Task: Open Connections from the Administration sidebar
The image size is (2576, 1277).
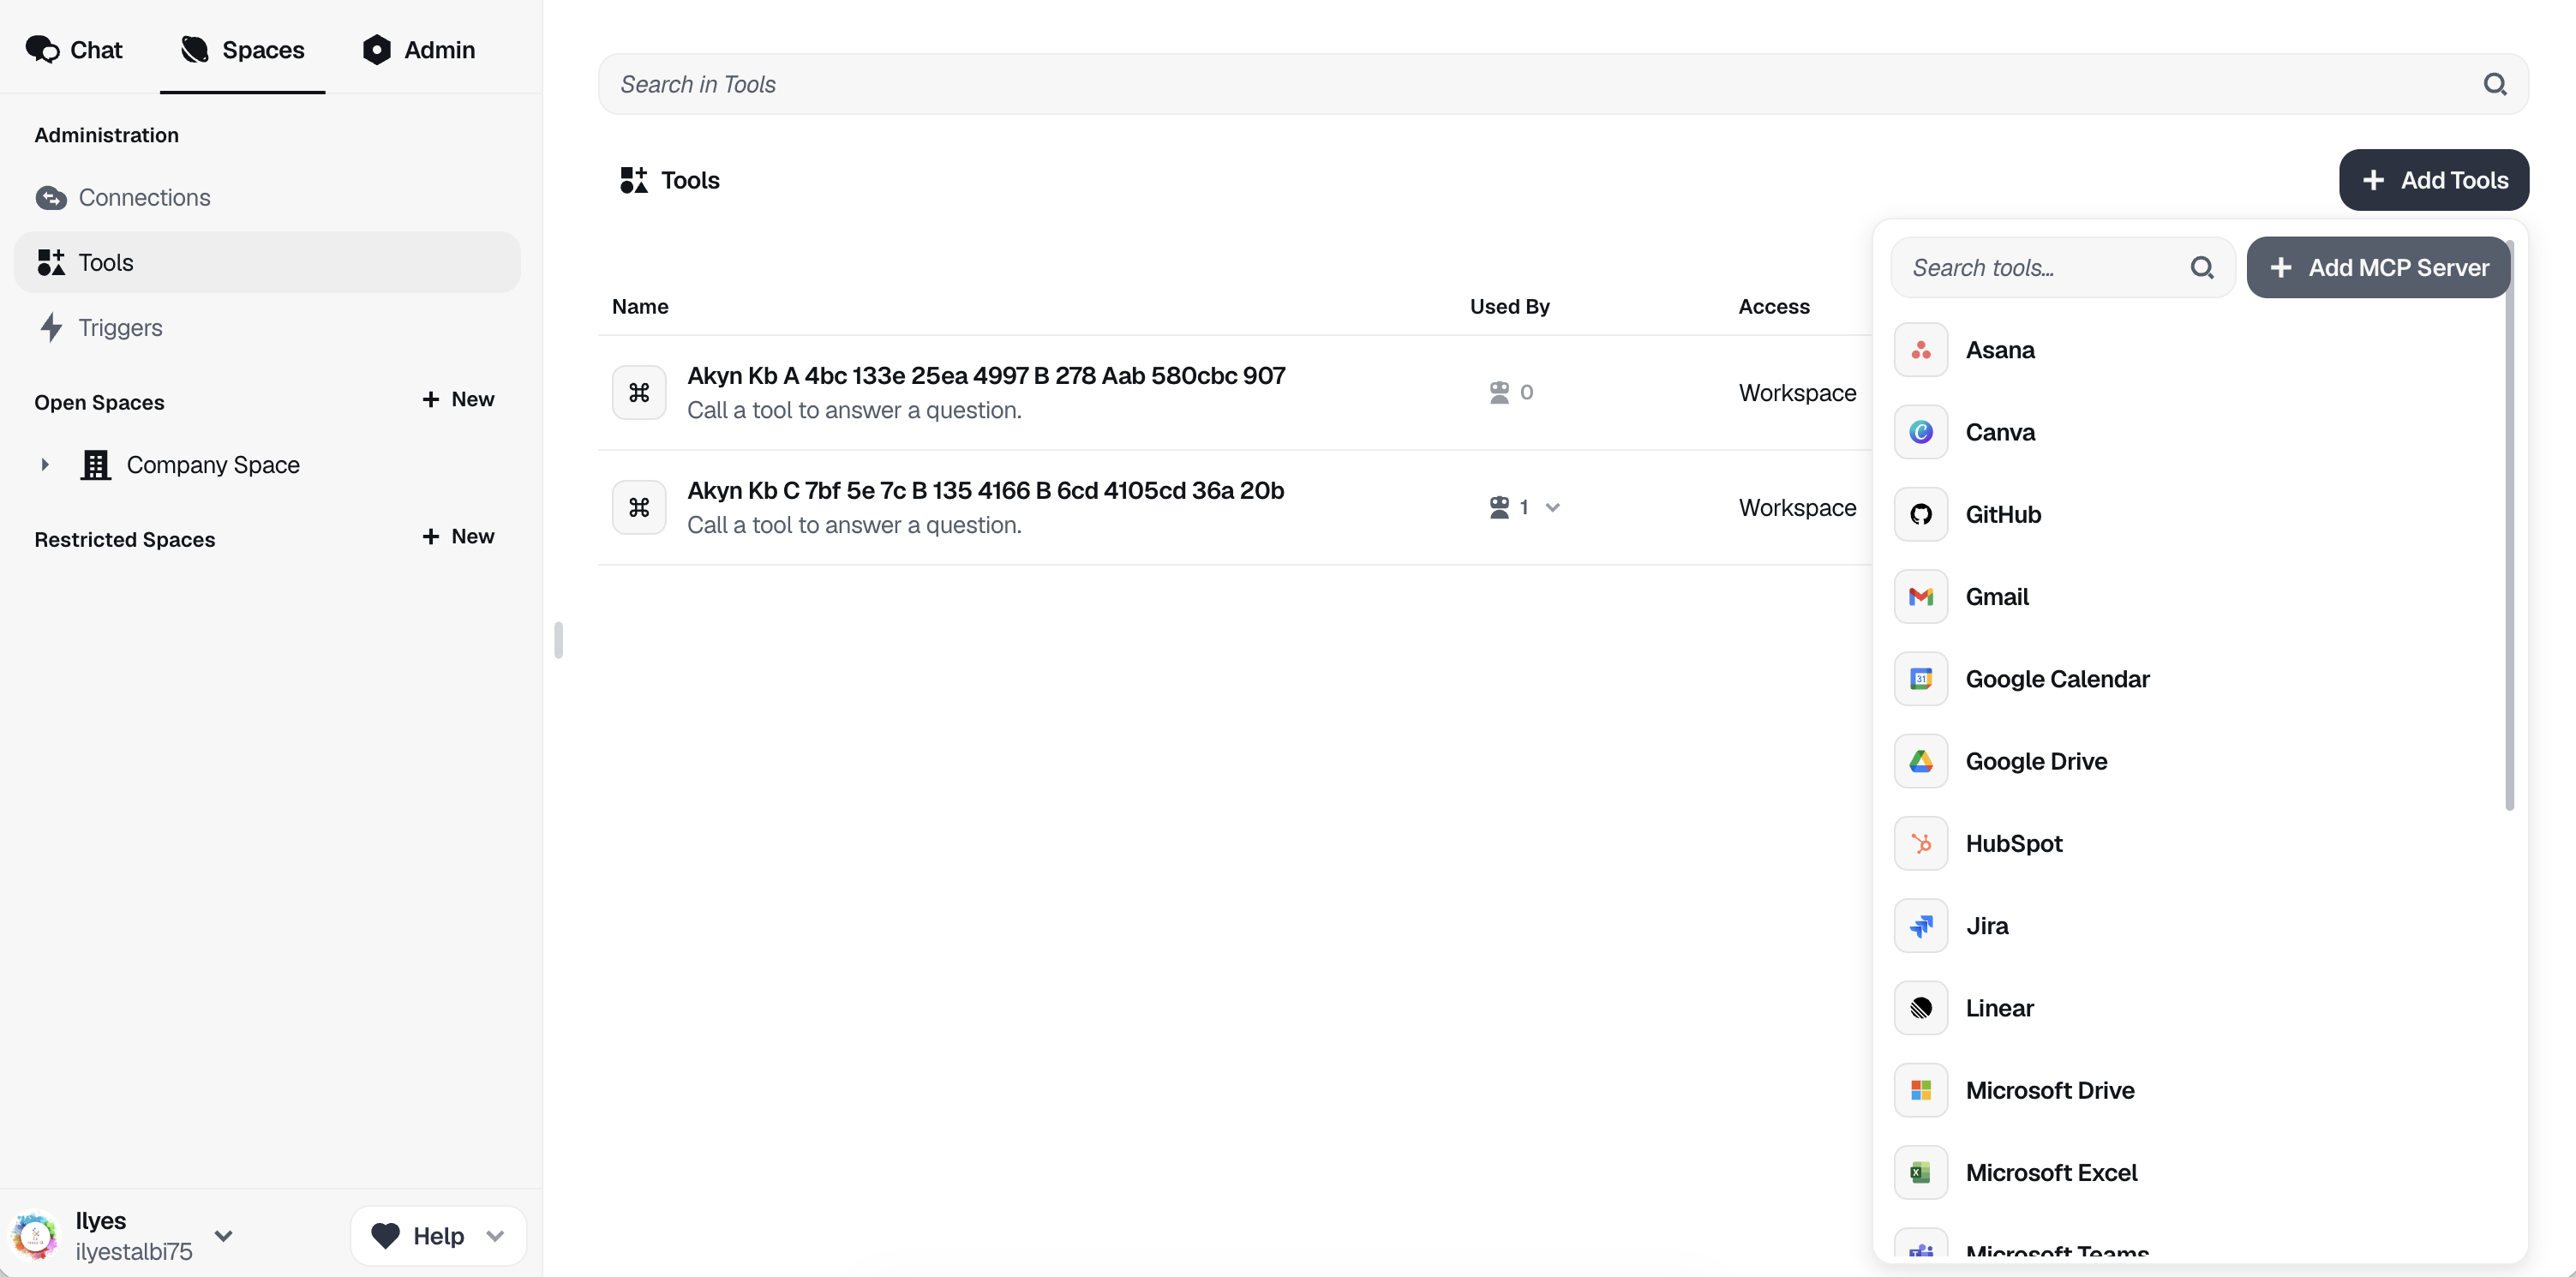Action: [144, 197]
